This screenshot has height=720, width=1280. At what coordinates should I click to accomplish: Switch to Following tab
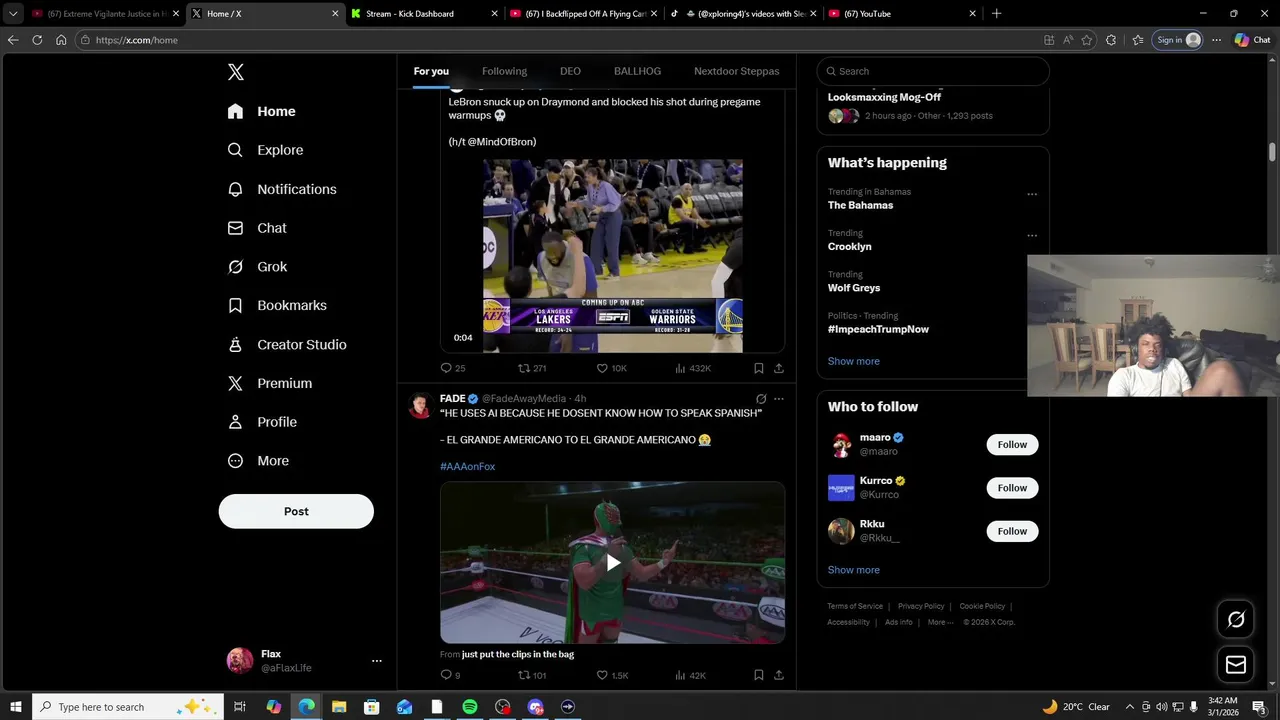[504, 71]
